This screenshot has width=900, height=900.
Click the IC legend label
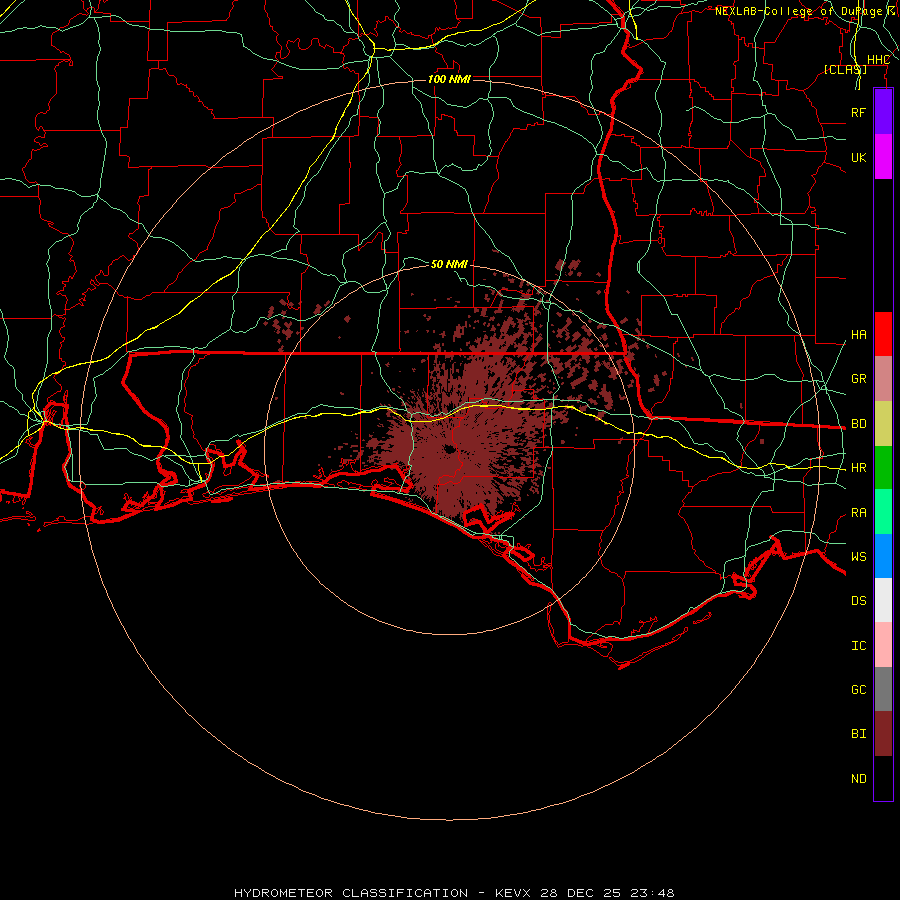point(858,646)
